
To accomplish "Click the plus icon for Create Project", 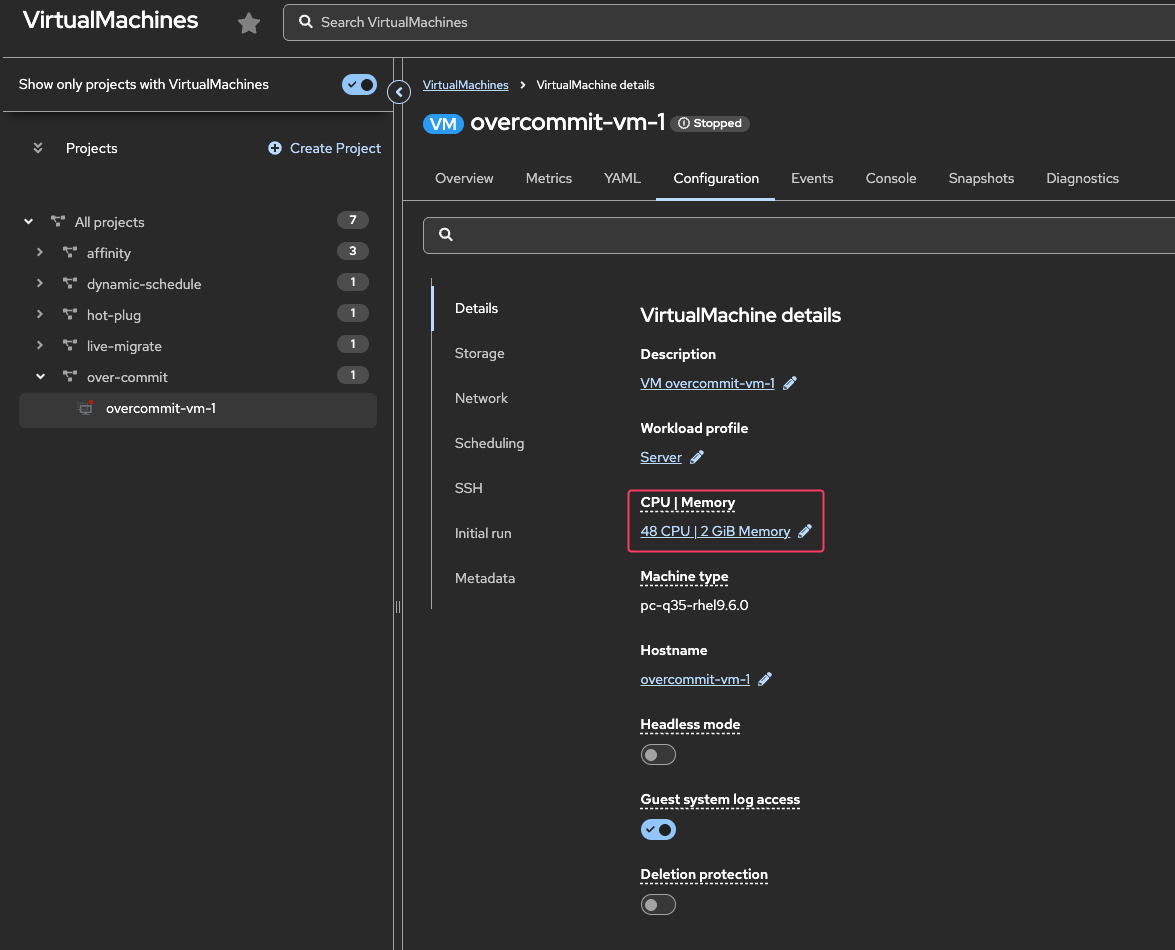I will click(x=275, y=148).
